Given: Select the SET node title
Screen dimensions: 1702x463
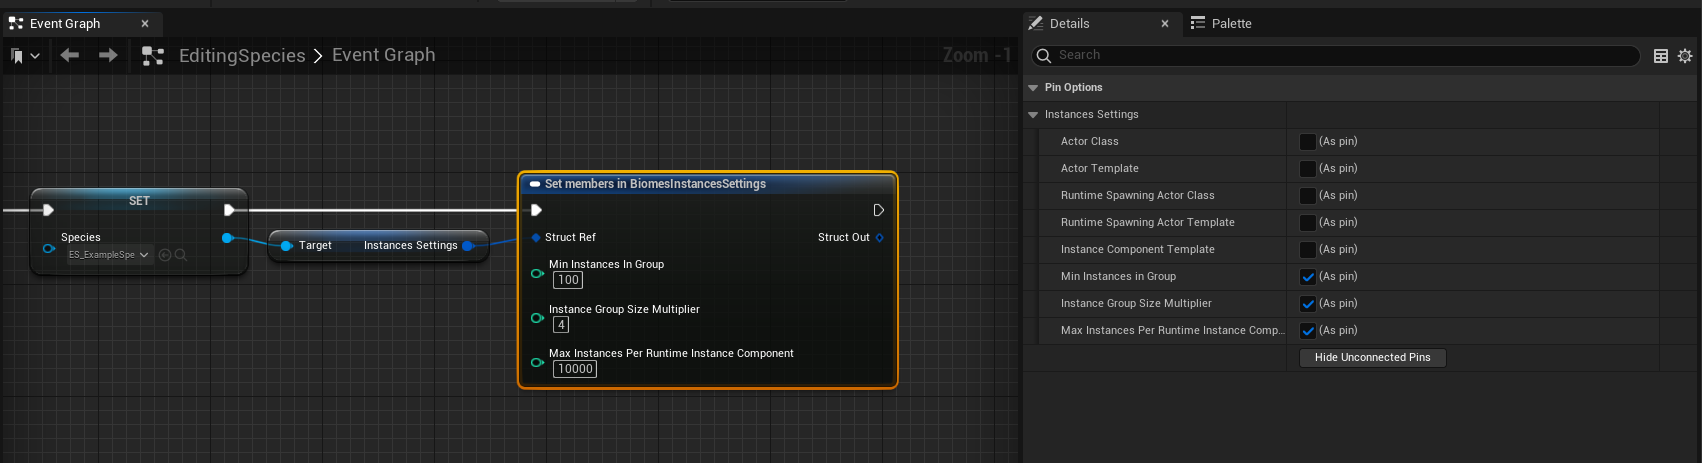Looking at the screenshot, I should (139, 201).
